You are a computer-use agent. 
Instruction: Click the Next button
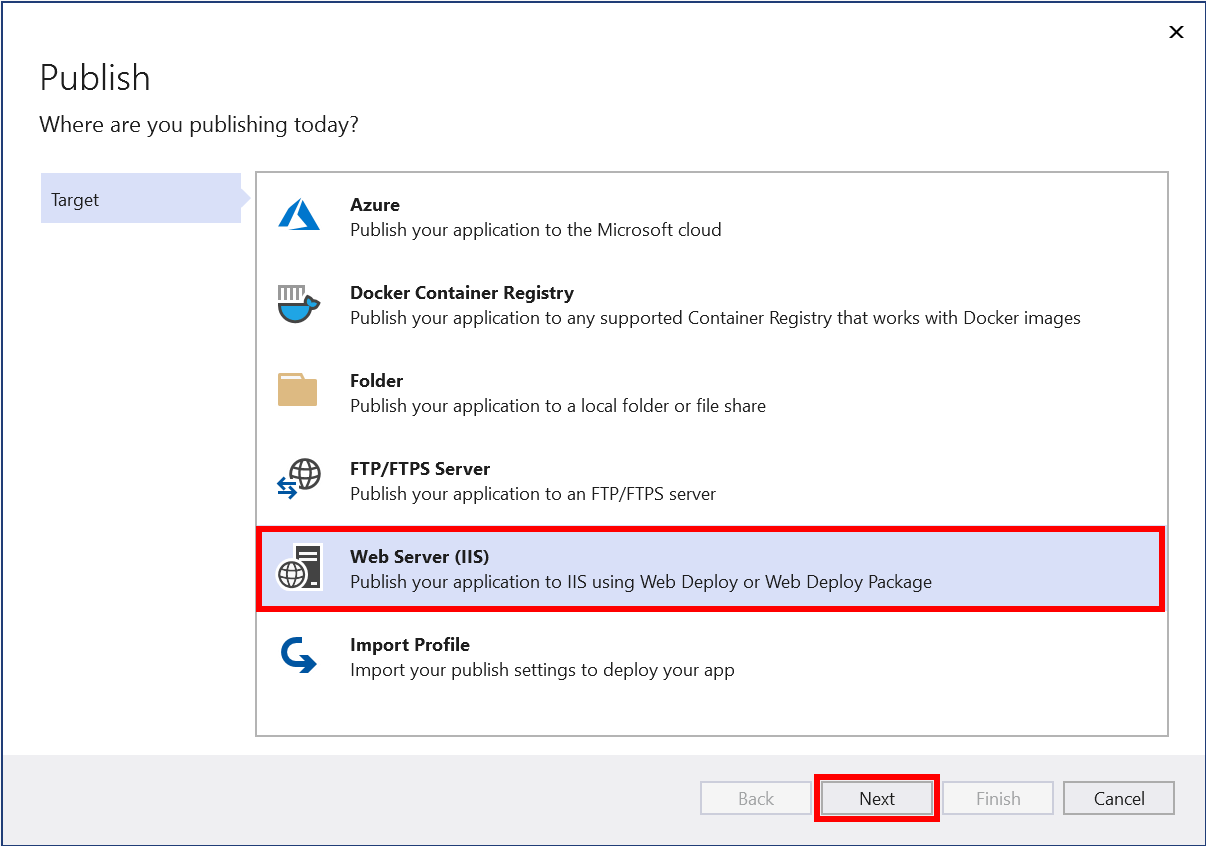[x=876, y=798]
